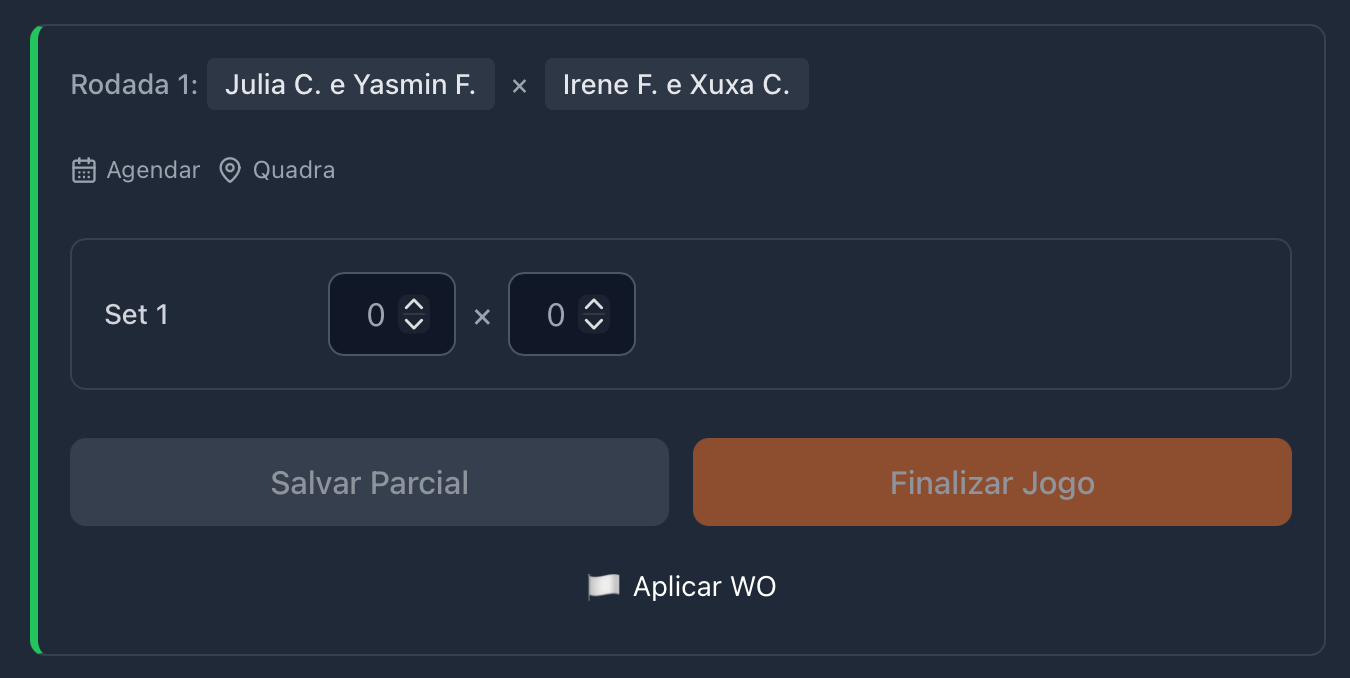The image size is (1350, 678).
Task: Click the calendar icon beside Agendar
Action: pos(84,170)
